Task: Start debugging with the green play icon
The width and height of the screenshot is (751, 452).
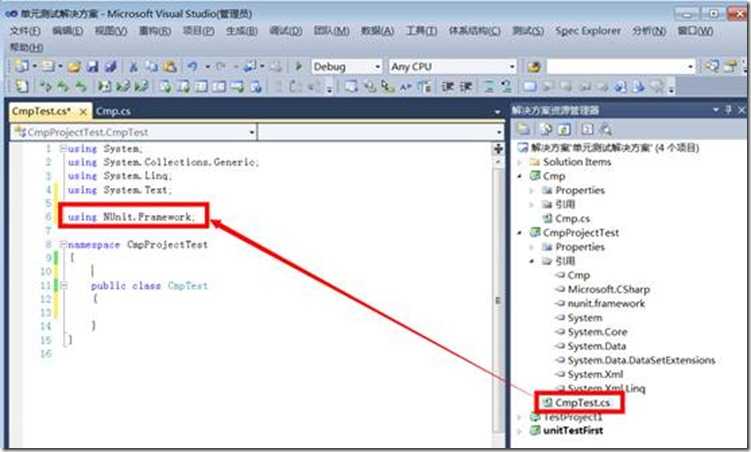Action: coord(299,67)
